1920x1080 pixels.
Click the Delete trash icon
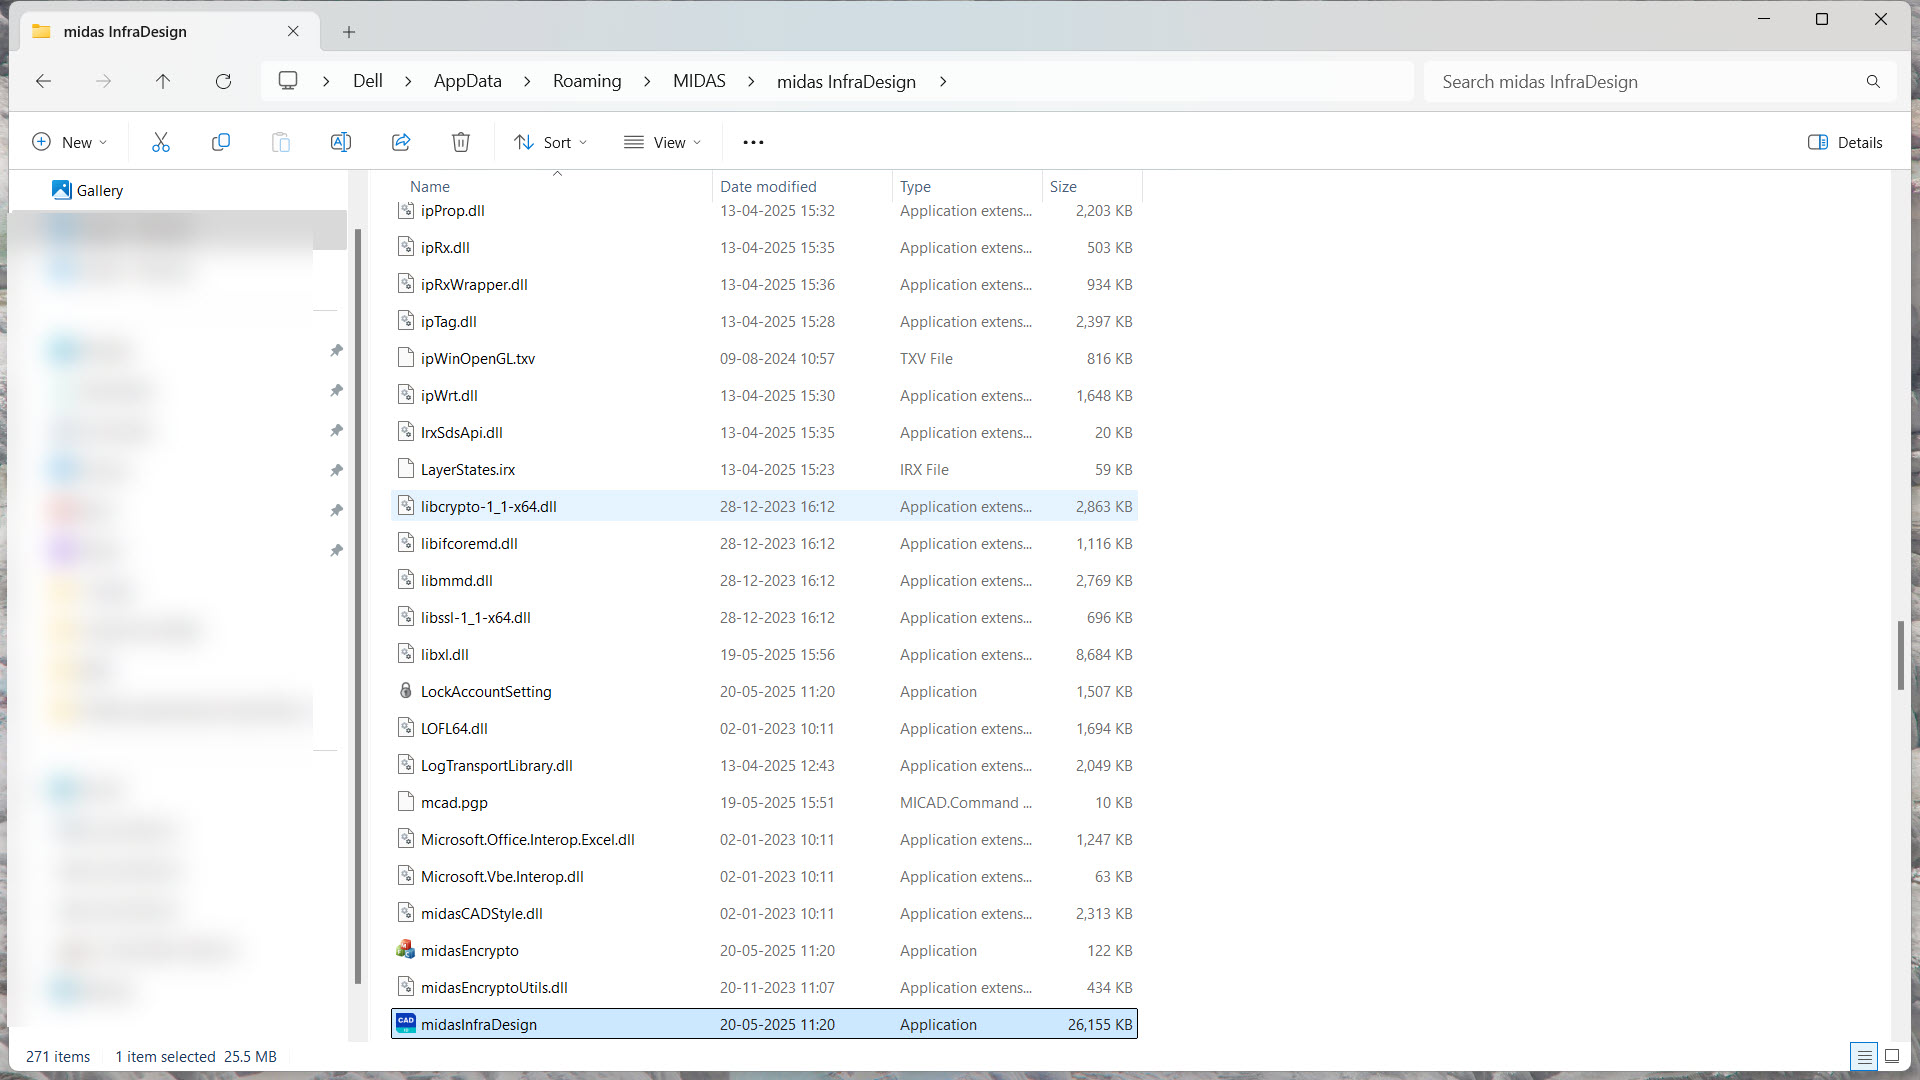click(461, 142)
